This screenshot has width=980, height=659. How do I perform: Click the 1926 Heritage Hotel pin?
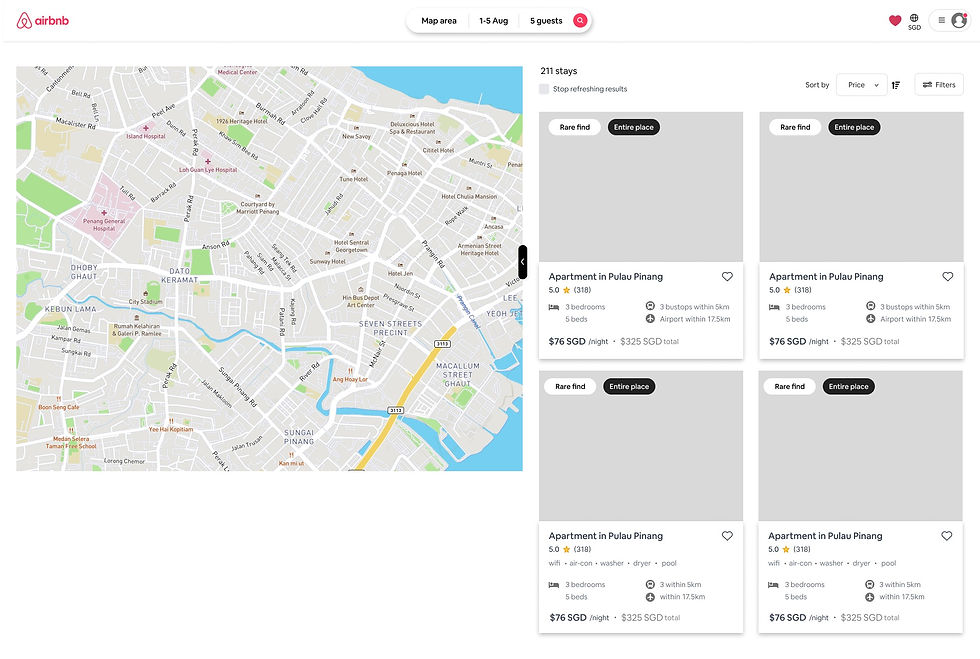pos(241,113)
